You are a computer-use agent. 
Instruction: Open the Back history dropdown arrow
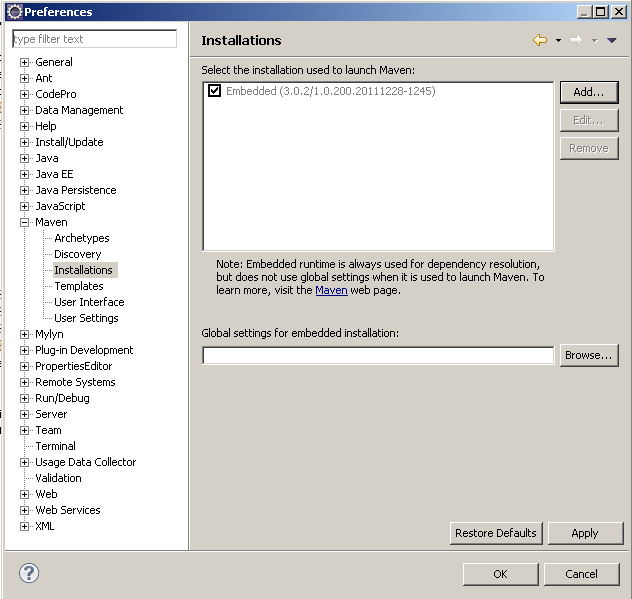pos(558,40)
